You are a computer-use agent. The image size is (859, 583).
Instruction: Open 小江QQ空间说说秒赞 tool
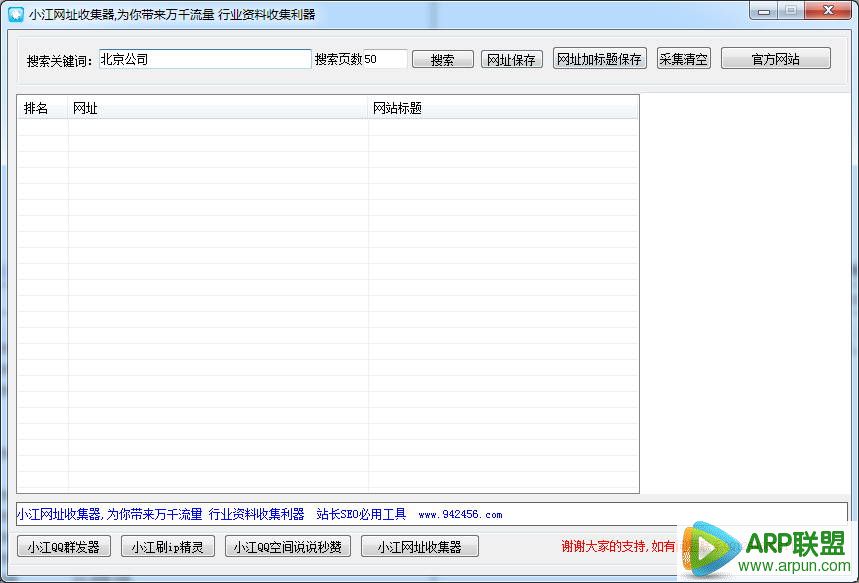click(288, 547)
